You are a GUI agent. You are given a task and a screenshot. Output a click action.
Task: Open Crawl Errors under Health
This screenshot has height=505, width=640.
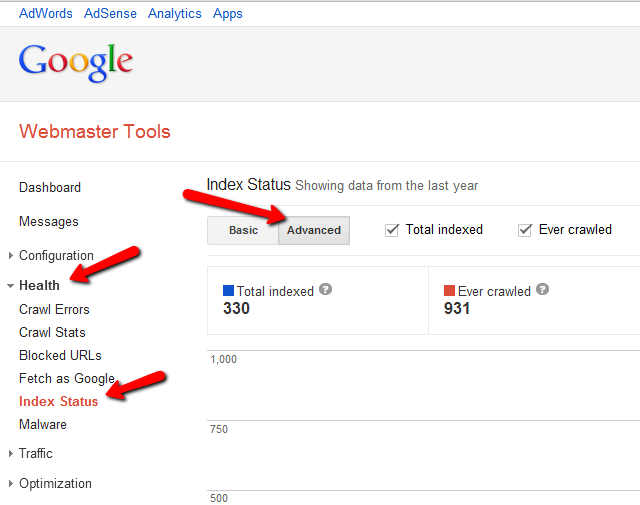coord(54,309)
